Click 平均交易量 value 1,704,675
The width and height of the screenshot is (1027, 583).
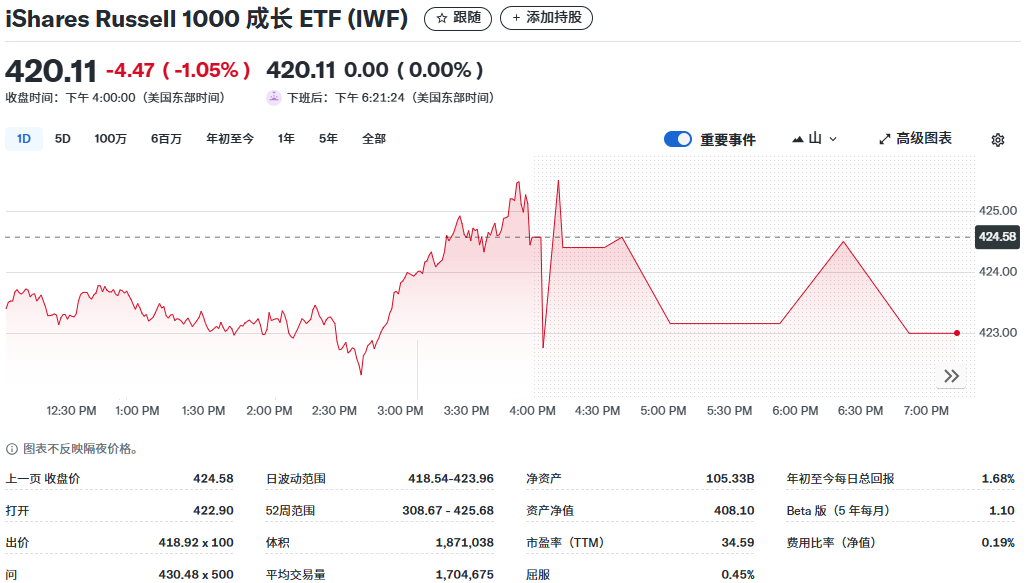pos(464,574)
